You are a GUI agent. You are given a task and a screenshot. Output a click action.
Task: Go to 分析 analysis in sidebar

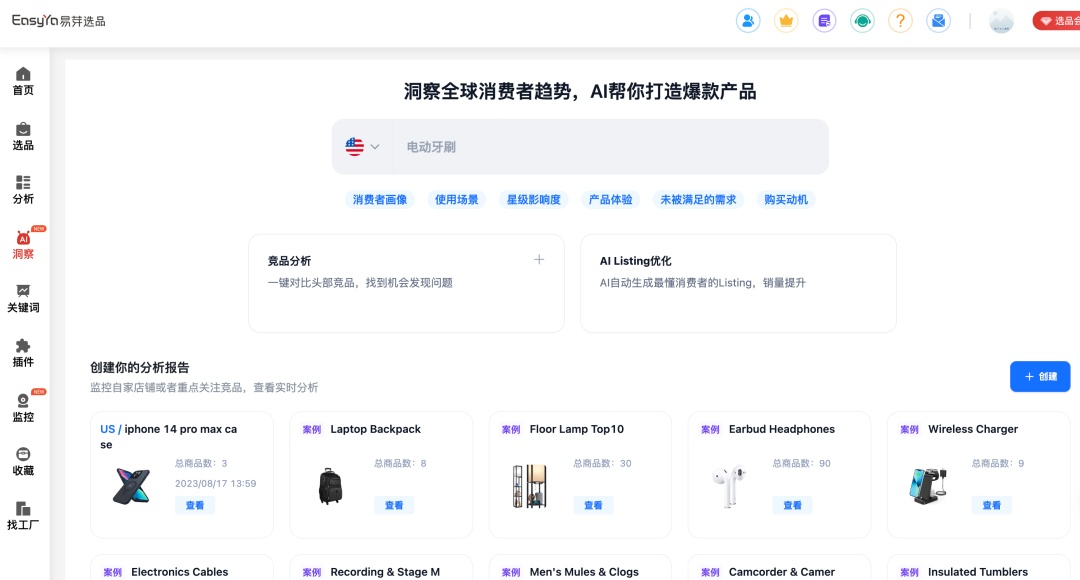[23, 190]
